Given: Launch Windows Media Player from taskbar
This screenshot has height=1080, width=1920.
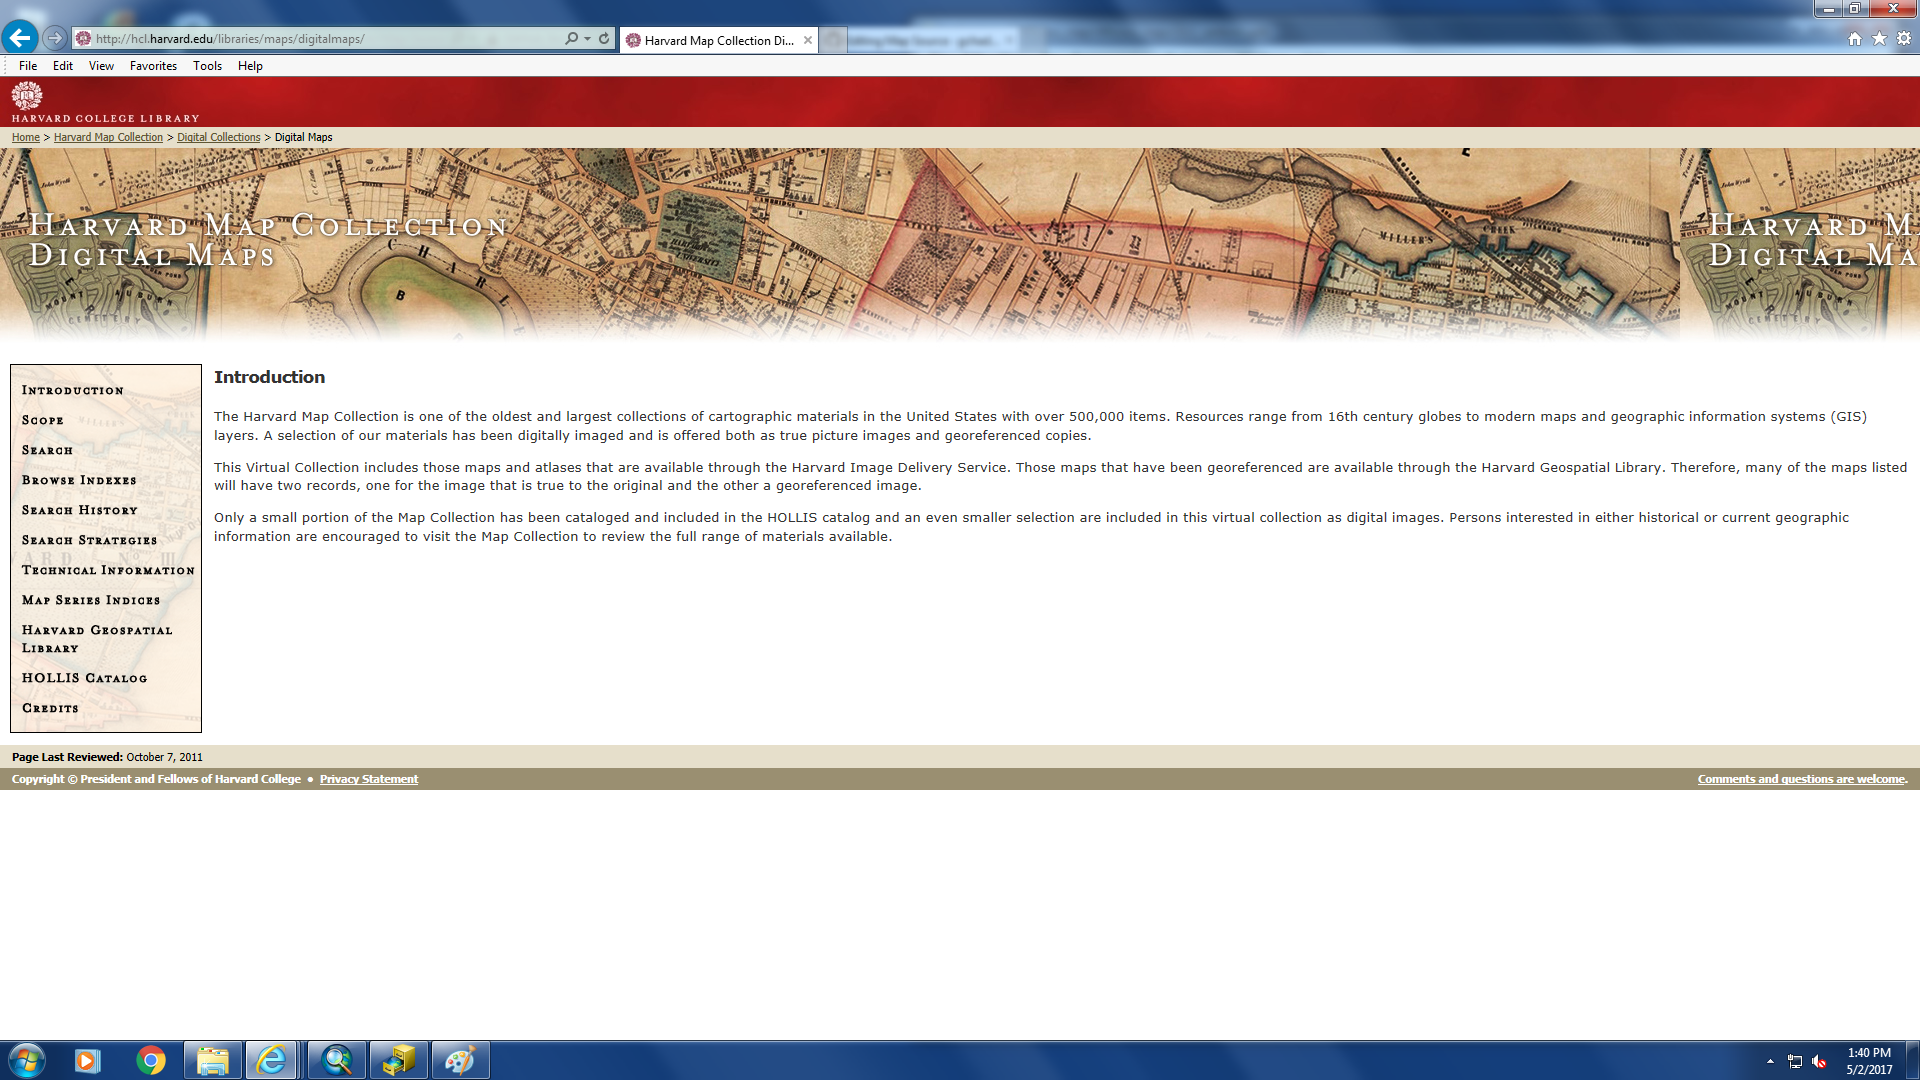Looking at the screenshot, I should (x=88, y=1060).
